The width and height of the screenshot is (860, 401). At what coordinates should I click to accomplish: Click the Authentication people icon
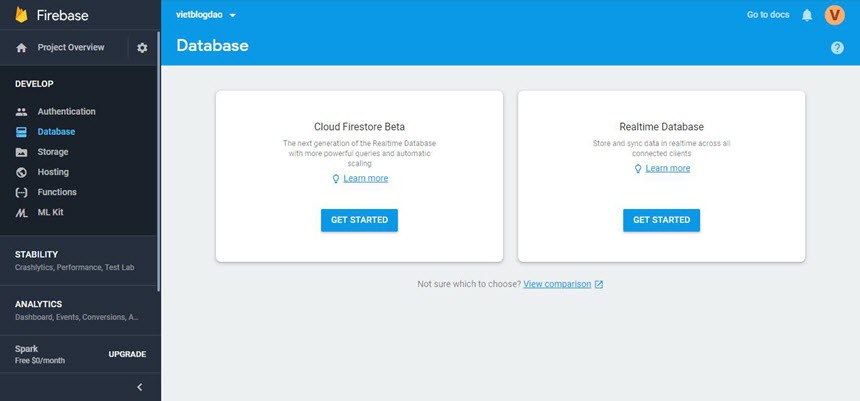tap(21, 112)
